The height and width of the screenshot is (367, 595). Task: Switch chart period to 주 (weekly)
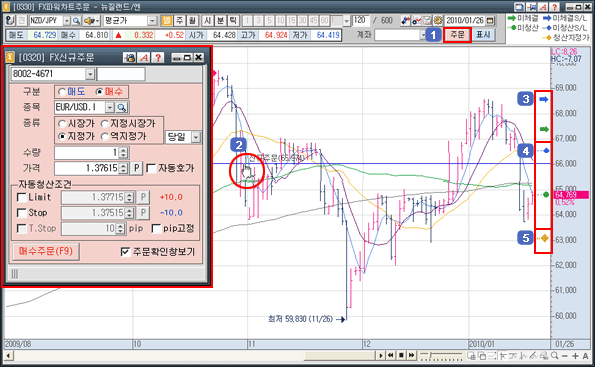click(x=179, y=21)
